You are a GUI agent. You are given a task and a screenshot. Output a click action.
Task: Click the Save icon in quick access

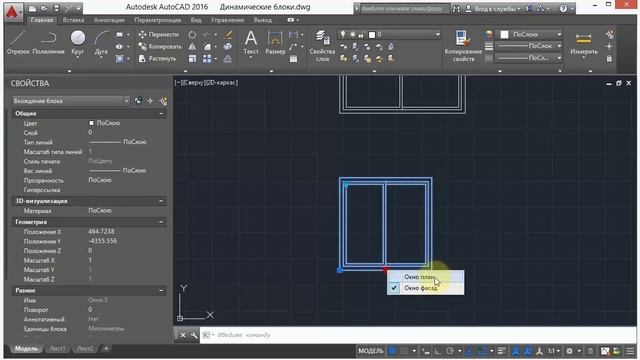coord(56,8)
